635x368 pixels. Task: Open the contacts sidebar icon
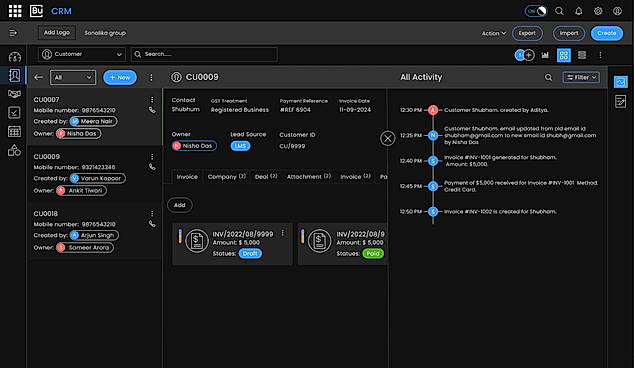(x=15, y=75)
